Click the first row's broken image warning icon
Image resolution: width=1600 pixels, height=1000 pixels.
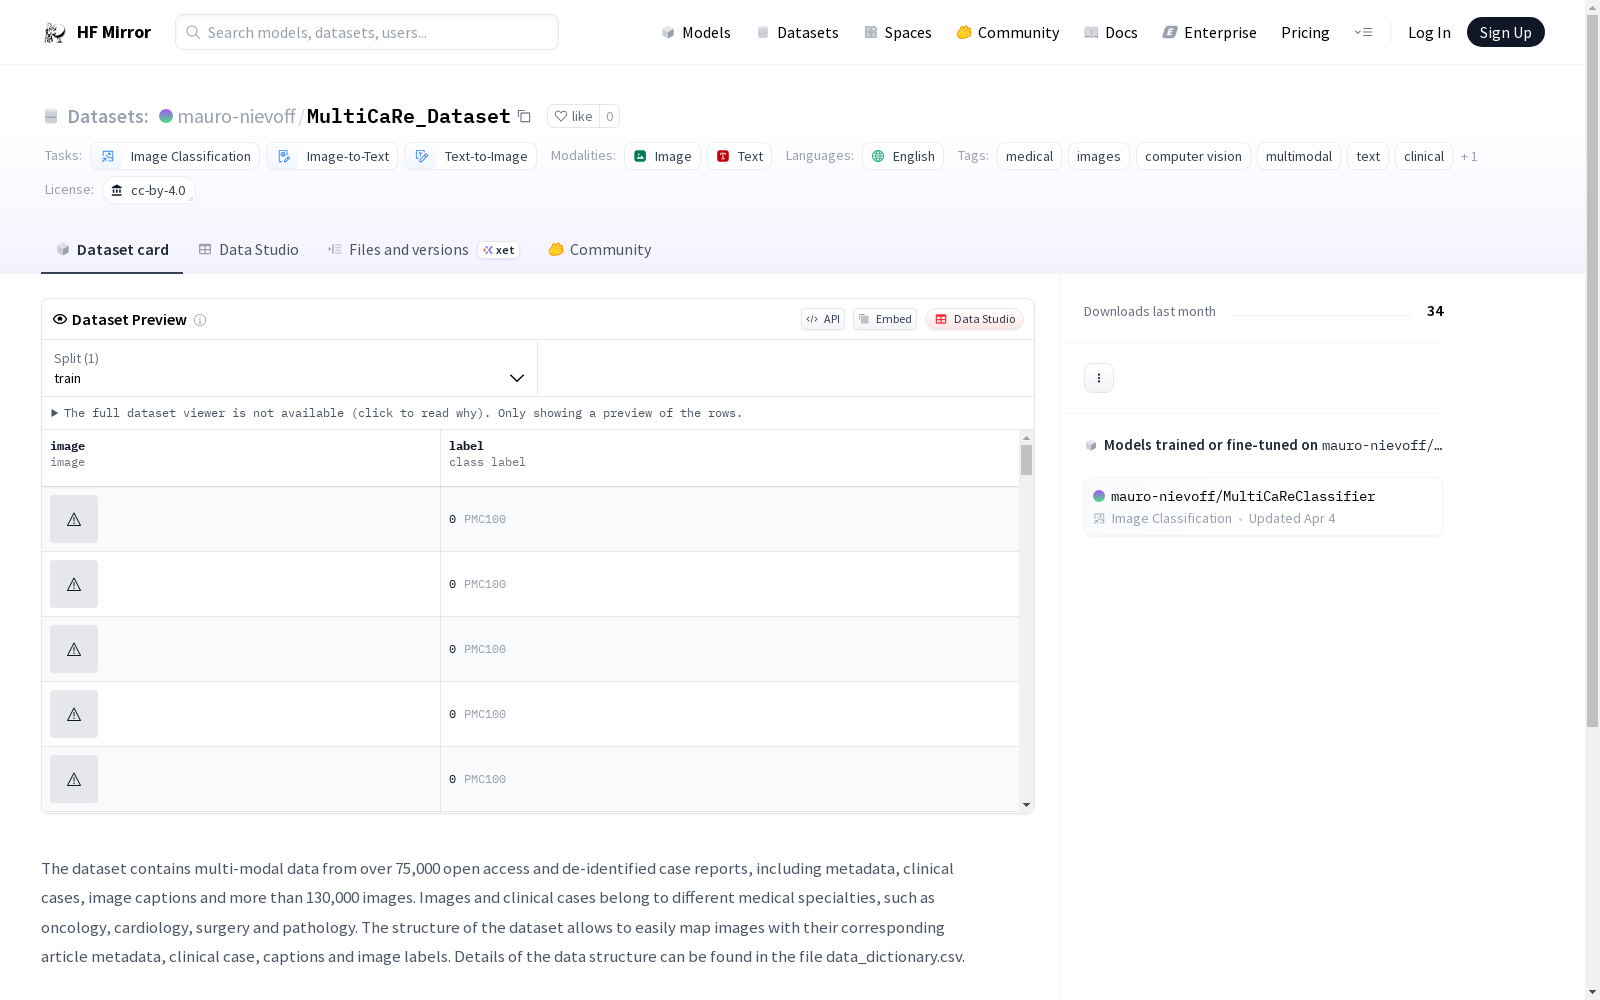[74, 519]
